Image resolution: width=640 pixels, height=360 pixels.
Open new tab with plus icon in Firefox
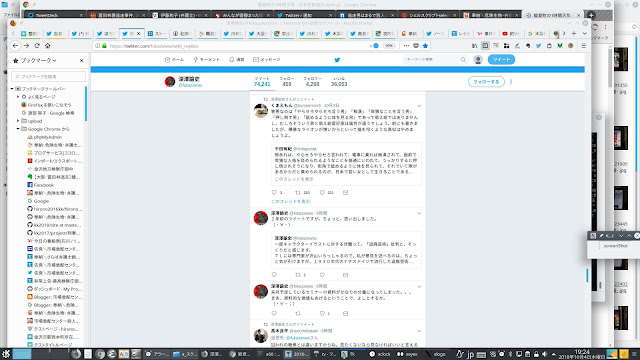574,33
